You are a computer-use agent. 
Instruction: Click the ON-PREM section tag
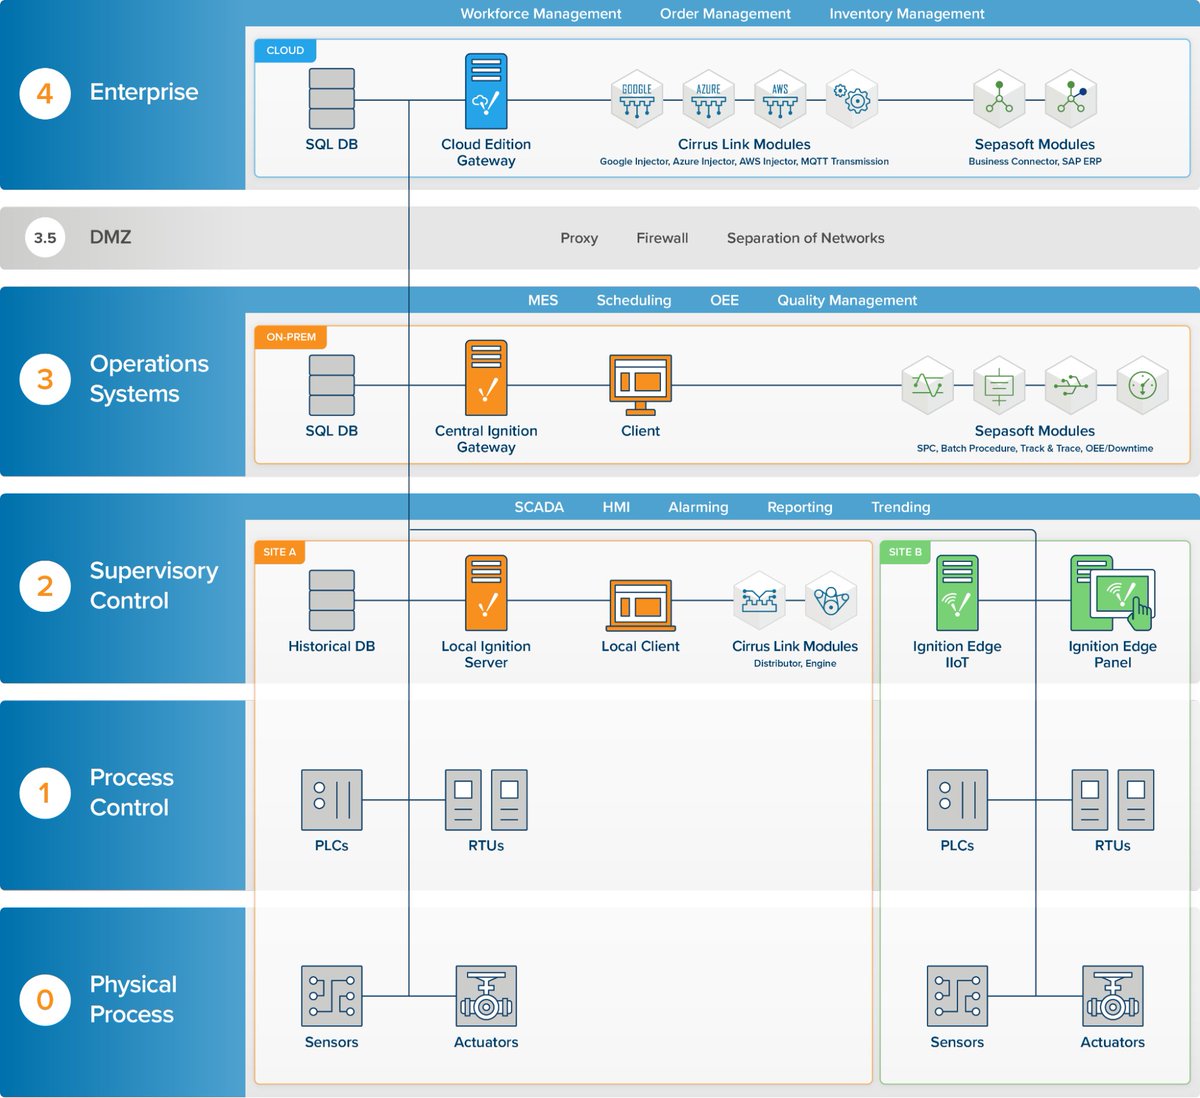(x=291, y=337)
